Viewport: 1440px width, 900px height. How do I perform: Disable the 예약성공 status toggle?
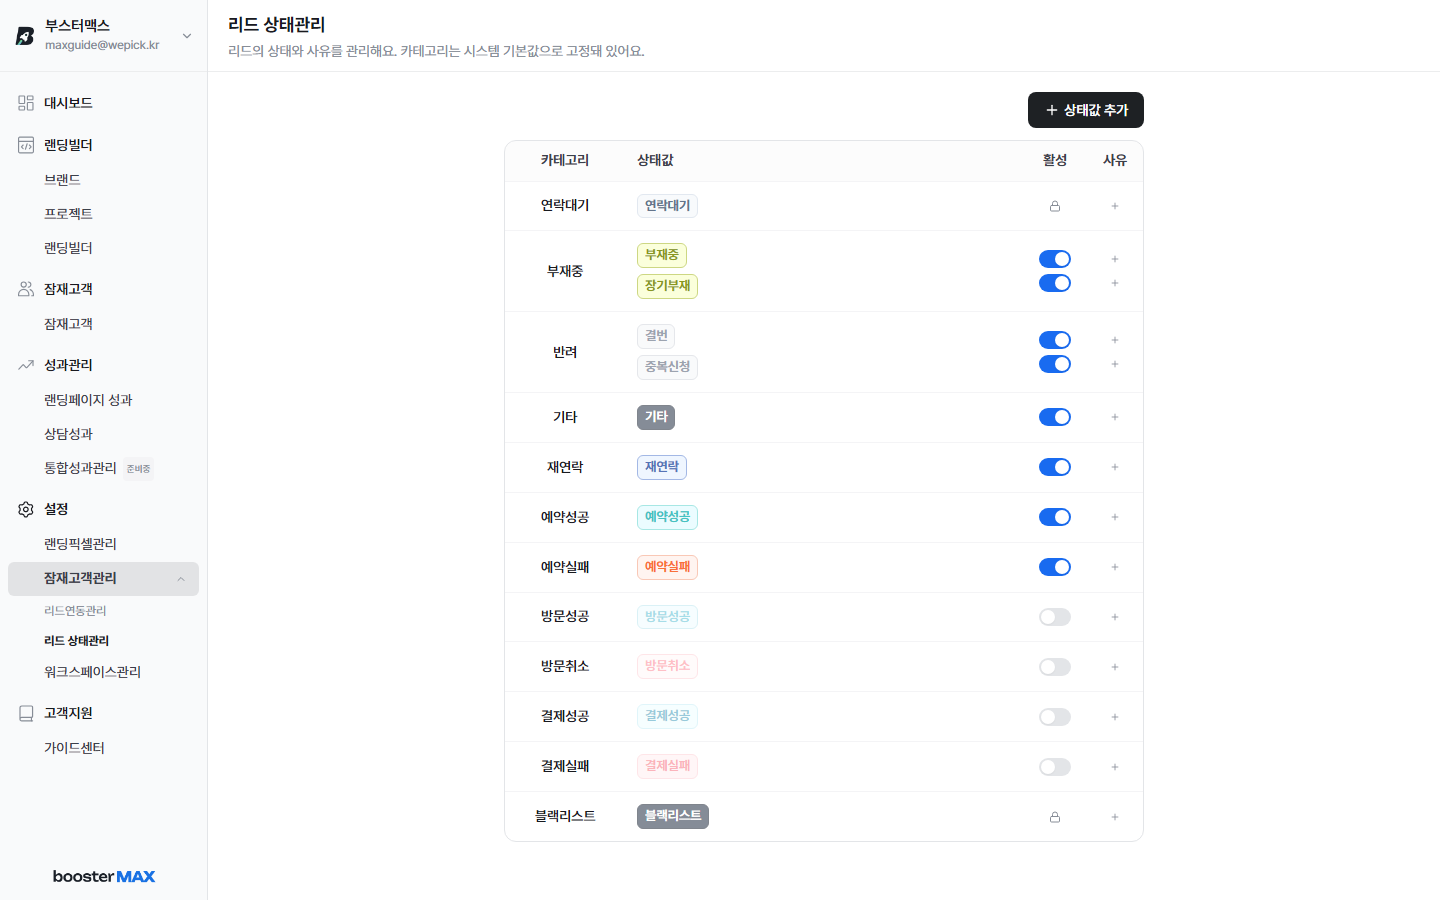(x=1055, y=517)
